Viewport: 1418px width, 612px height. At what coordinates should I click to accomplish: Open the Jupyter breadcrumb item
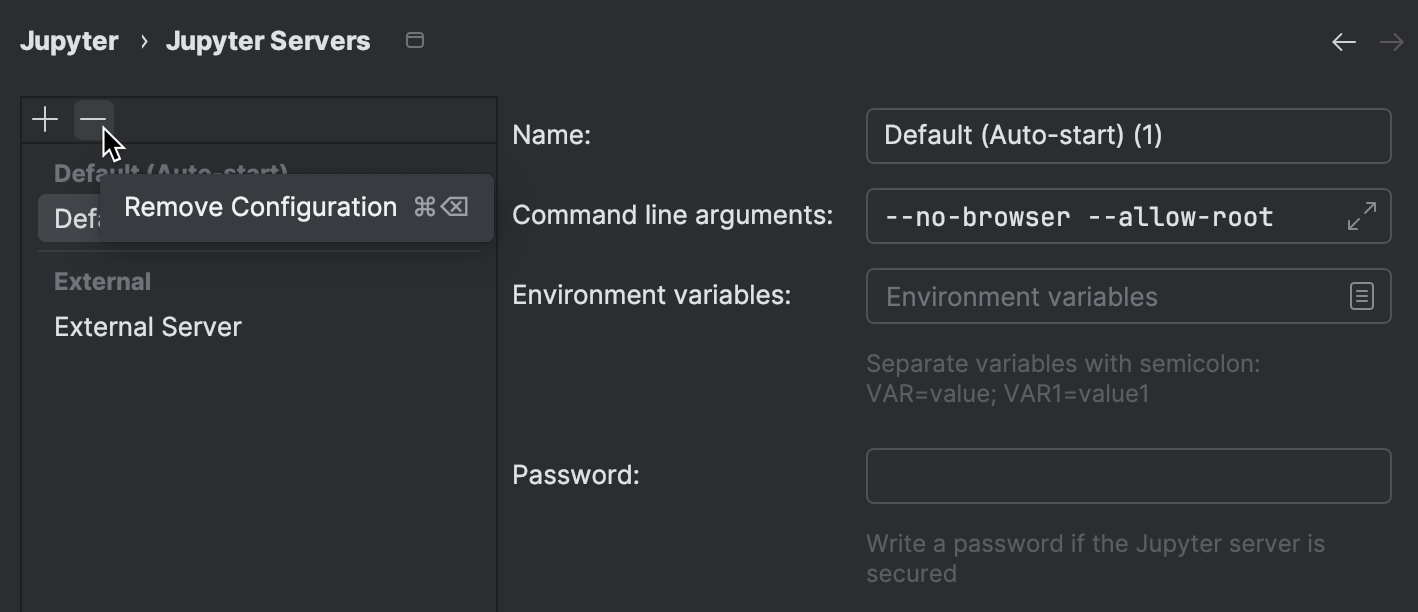[x=69, y=40]
